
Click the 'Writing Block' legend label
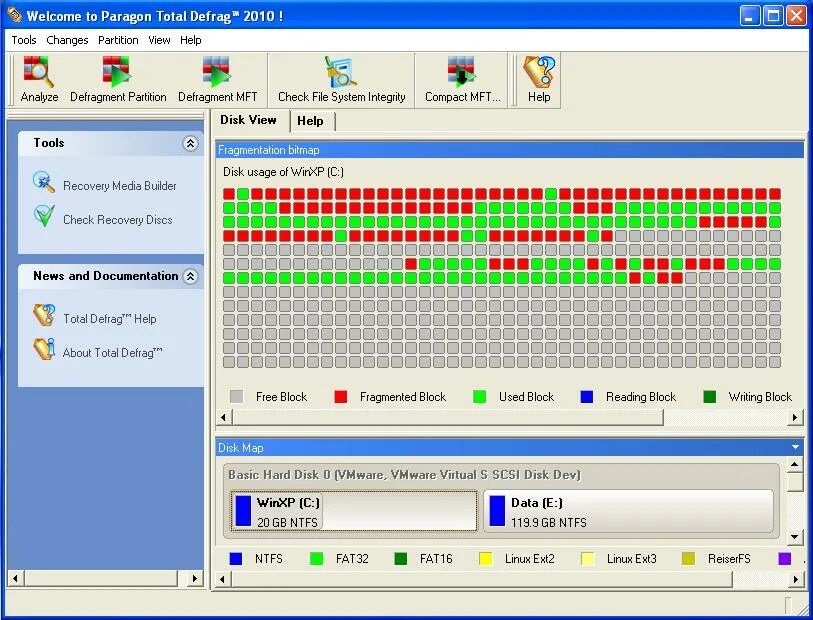(x=760, y=397)
